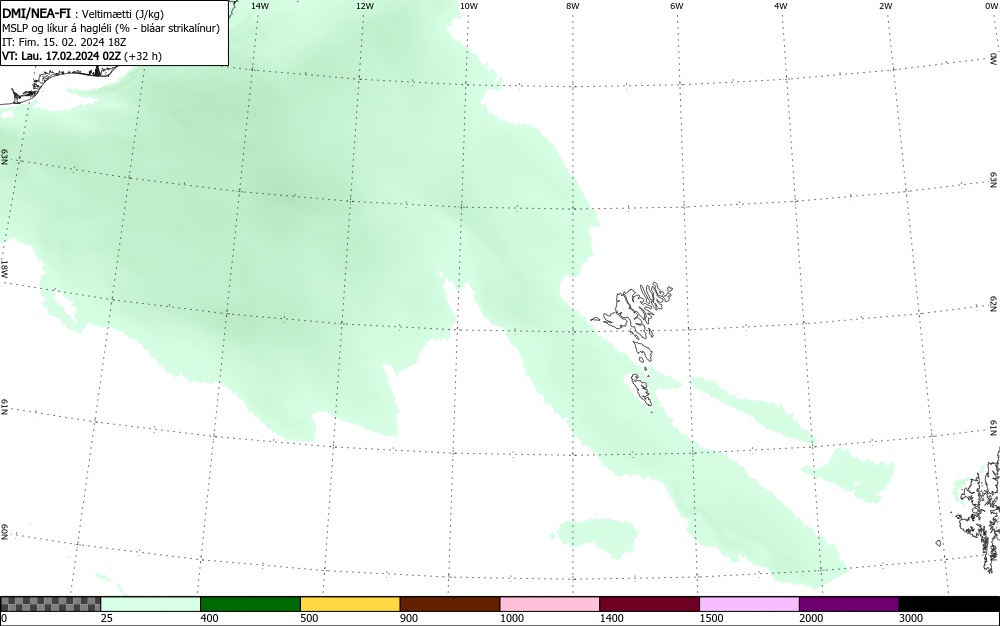Click the legend value 1400
This screenshot has height=626, width=1000.
point(611,618)
